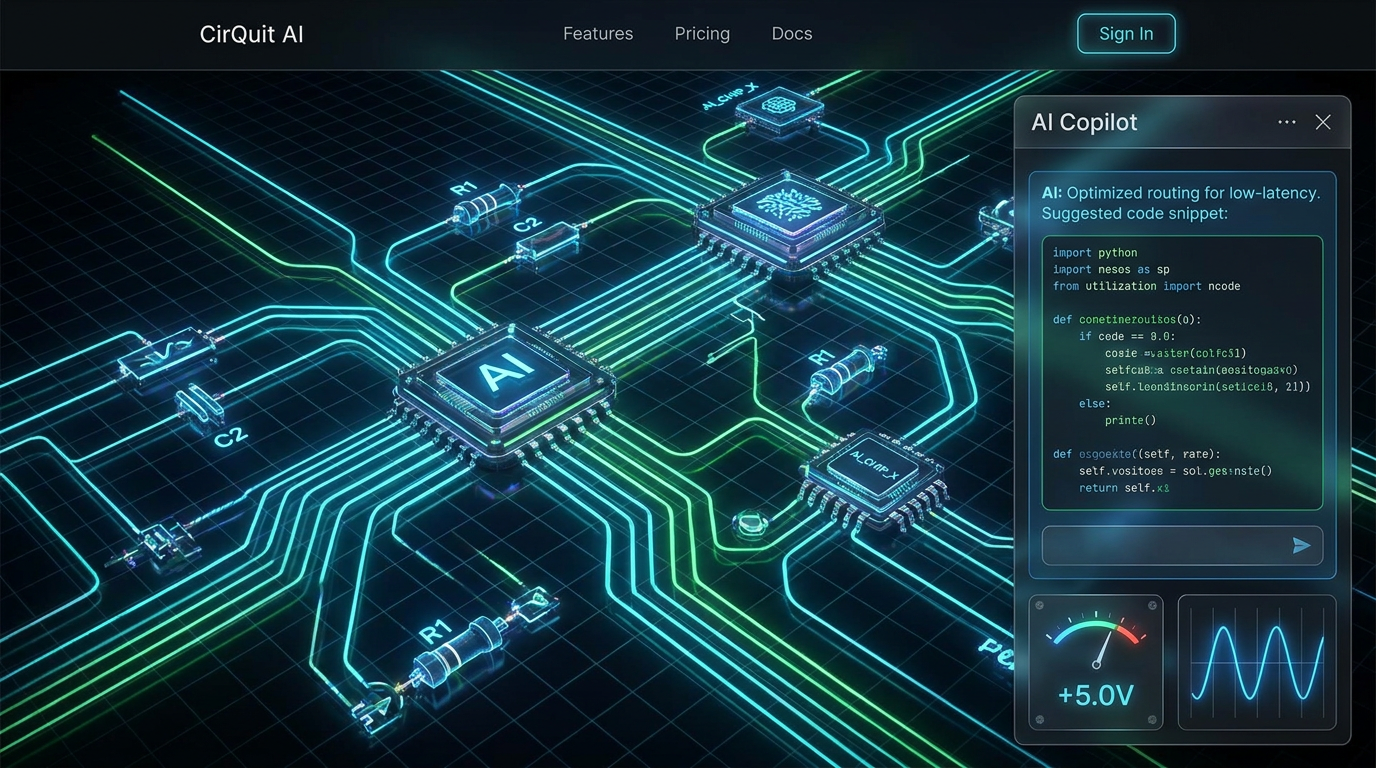Select the R1 resistor at bottom

pyautogui.click(x=459, y=650)
